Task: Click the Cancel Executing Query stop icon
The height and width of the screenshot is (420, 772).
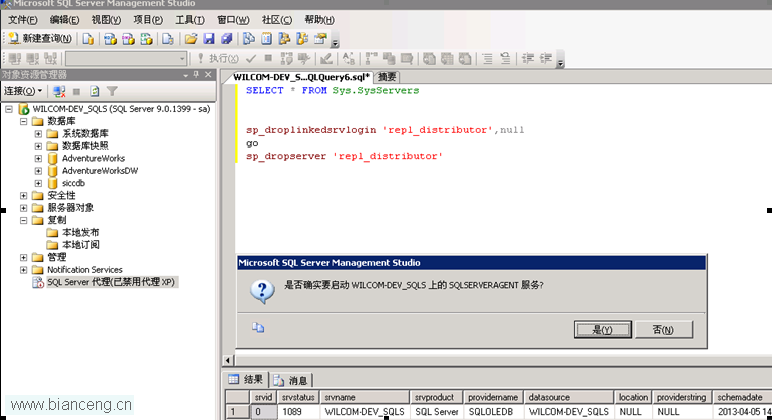Action: (x=268, y=59)
